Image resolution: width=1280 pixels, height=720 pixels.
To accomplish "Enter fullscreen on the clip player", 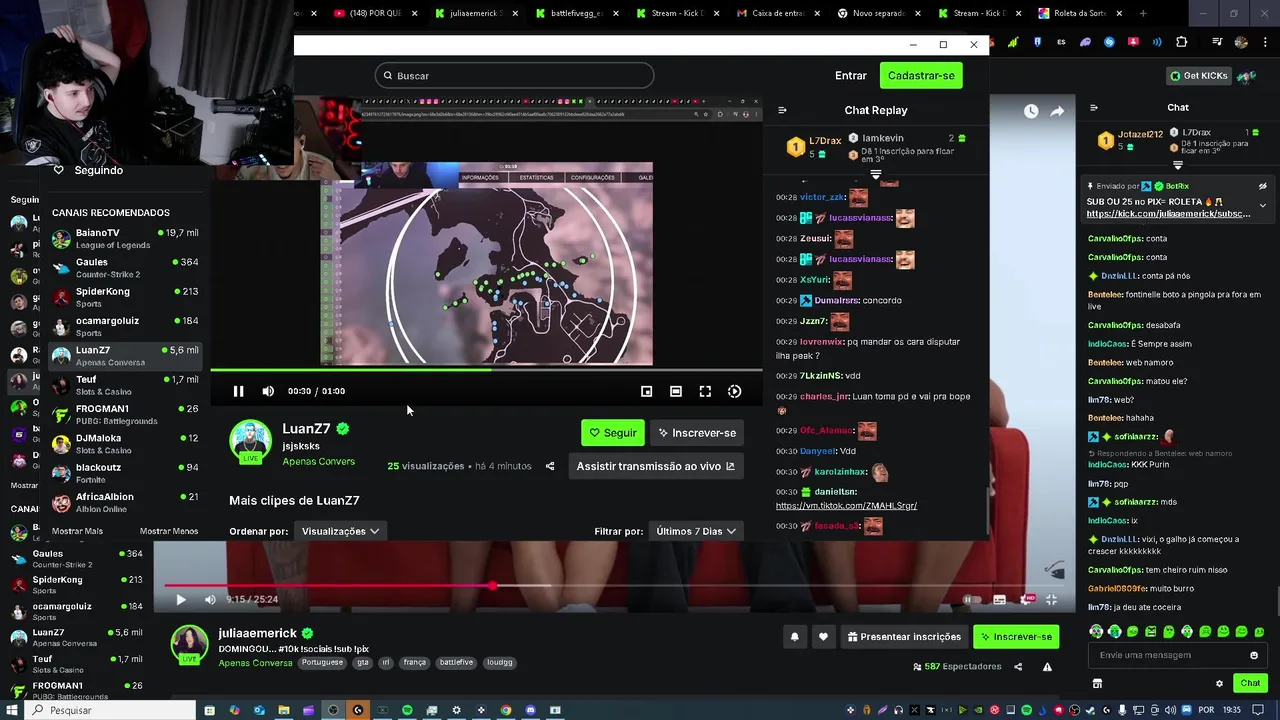I will (705, 391).
